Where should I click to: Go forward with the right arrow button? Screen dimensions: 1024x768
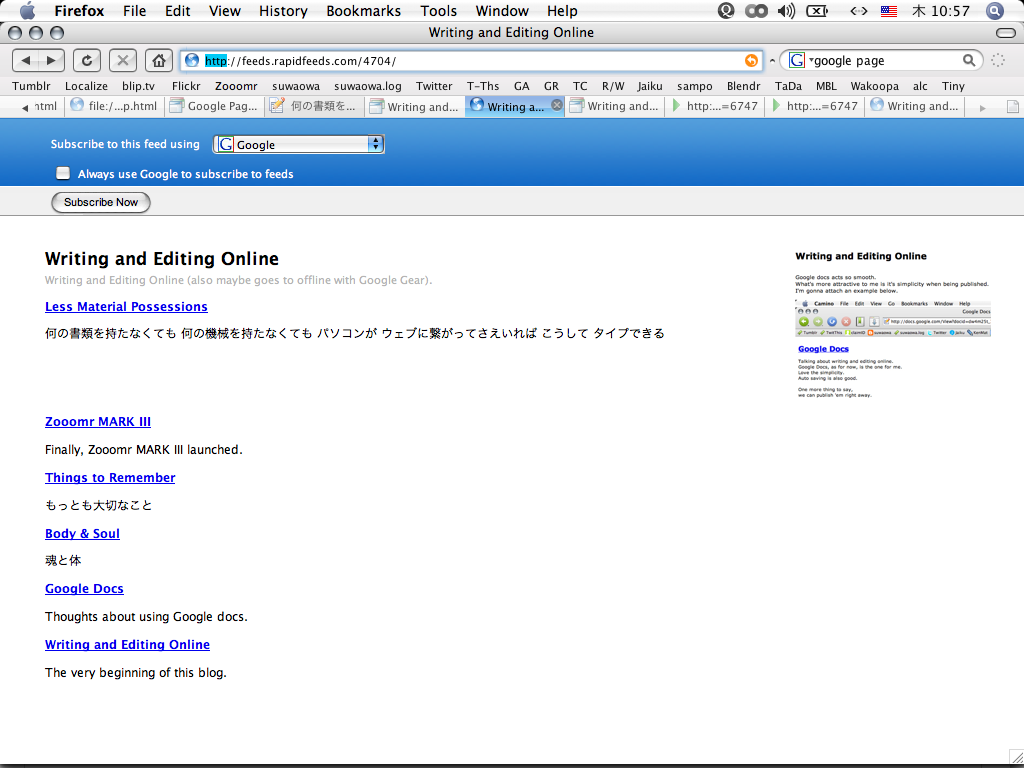pos(51,61)
